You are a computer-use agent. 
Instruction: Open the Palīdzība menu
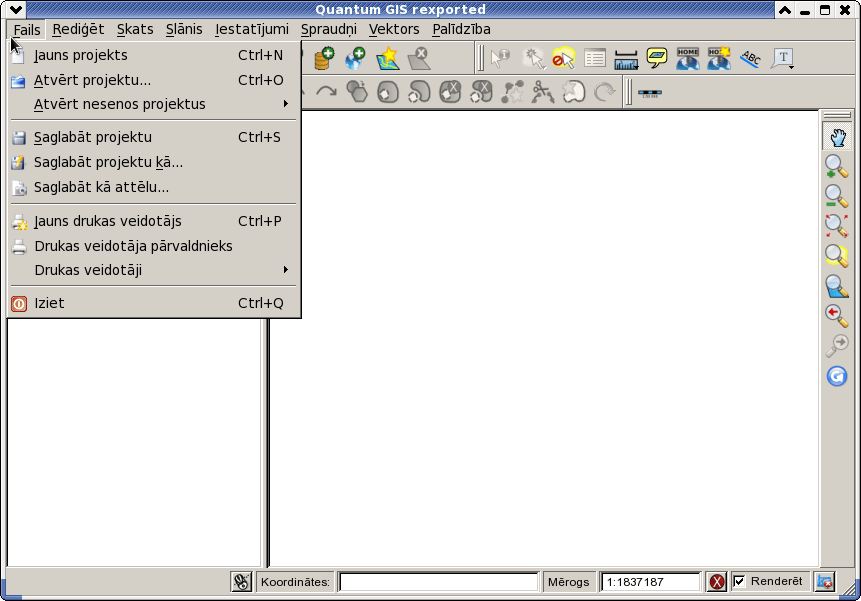(x=461, y=29)
